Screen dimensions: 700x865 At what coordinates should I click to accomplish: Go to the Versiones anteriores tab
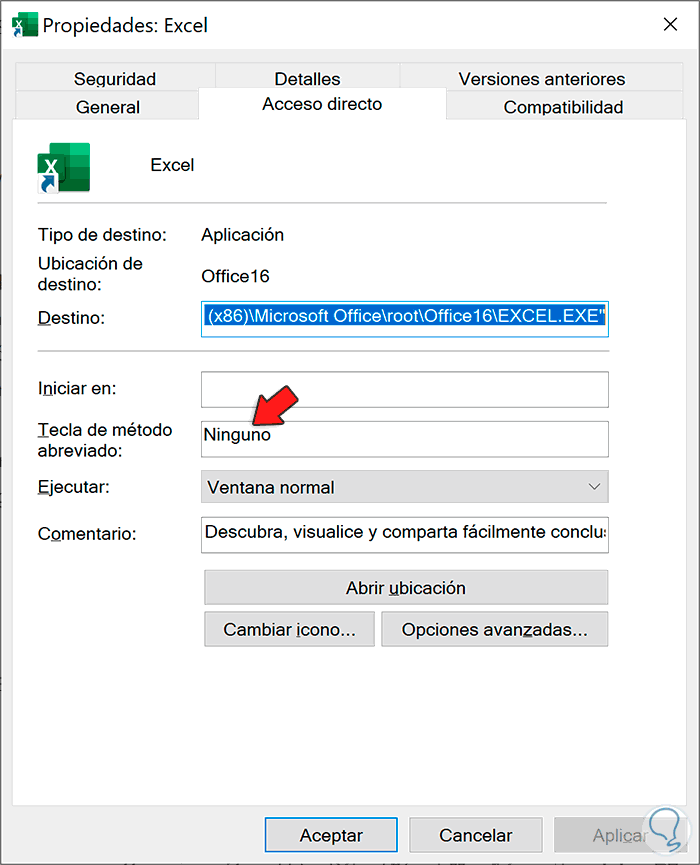pos(542,78)
